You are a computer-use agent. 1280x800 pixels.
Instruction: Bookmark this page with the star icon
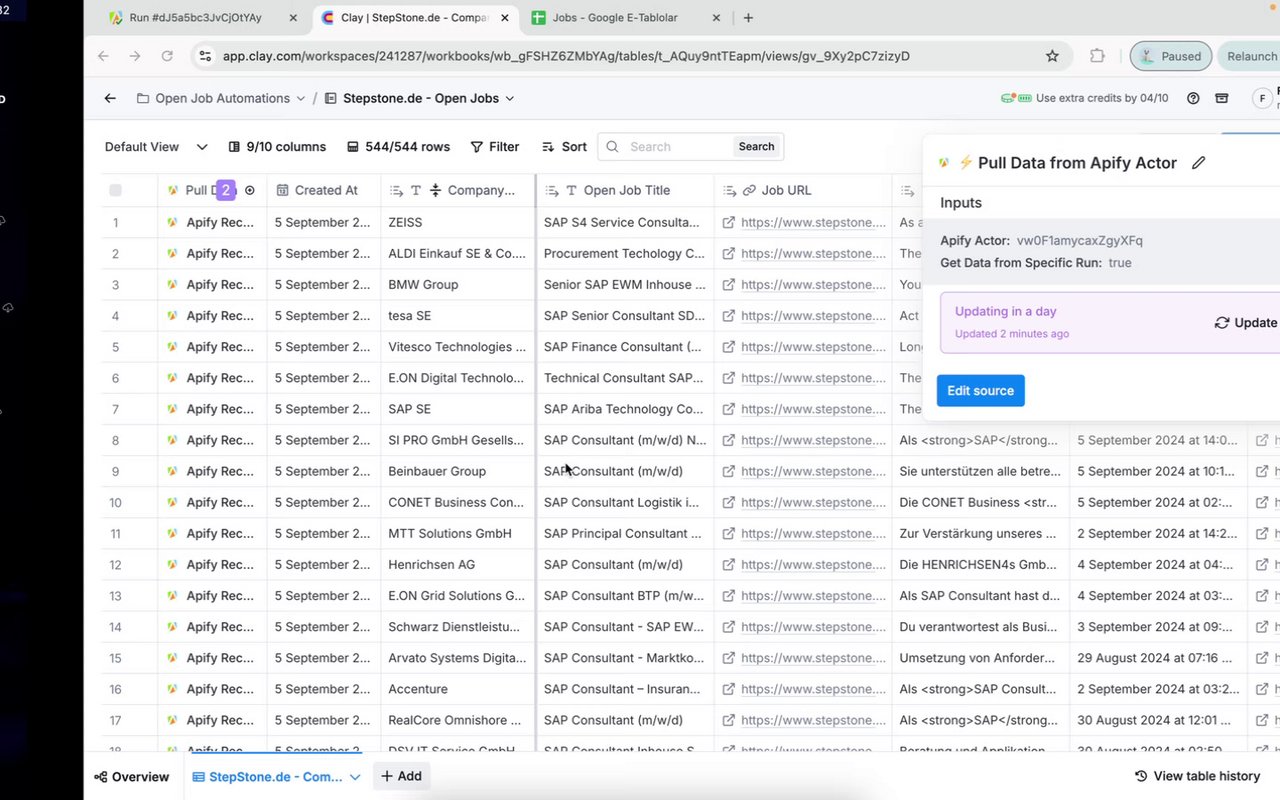click(1052, 56)
